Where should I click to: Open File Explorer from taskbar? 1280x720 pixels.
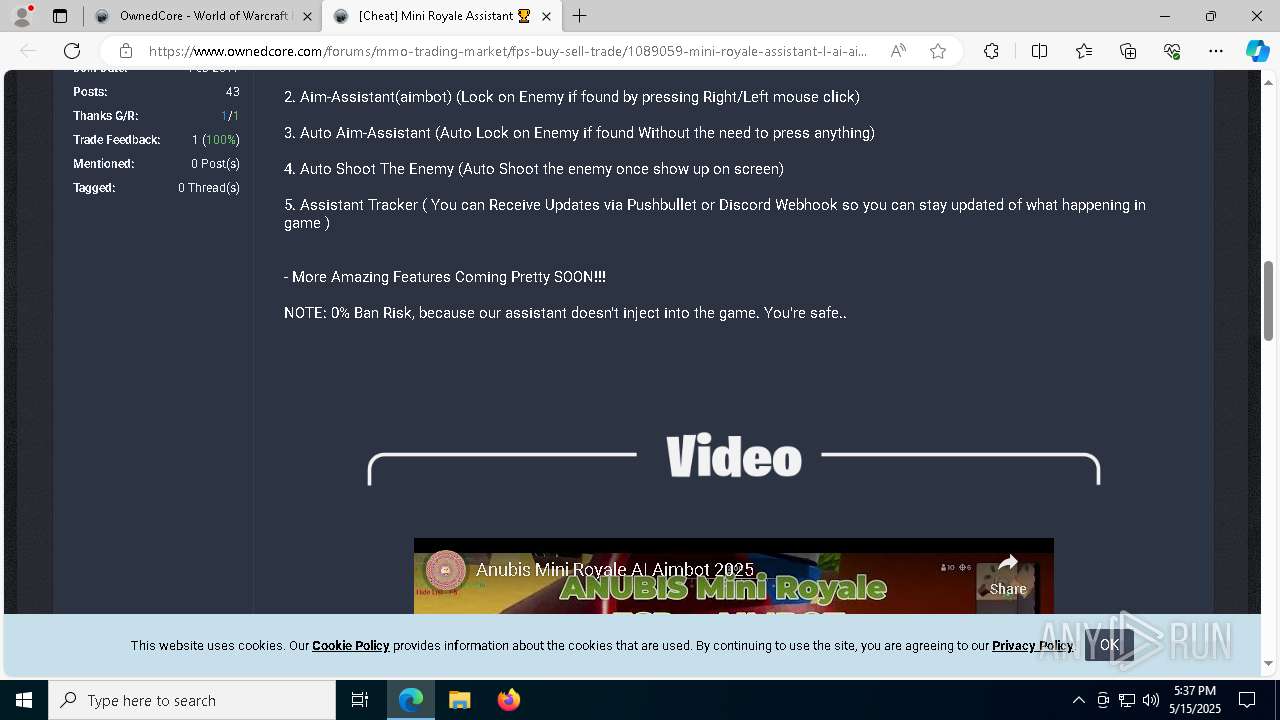[x=459, y=700]
